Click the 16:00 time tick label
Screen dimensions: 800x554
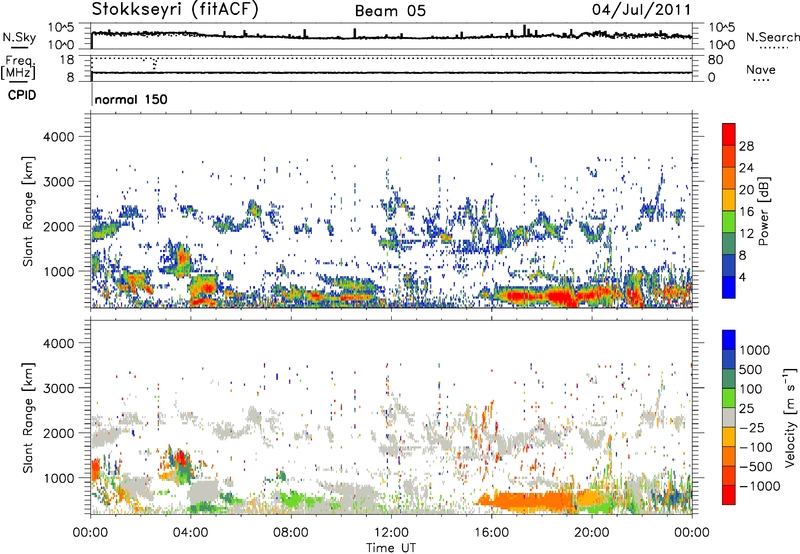coord(491,533)
